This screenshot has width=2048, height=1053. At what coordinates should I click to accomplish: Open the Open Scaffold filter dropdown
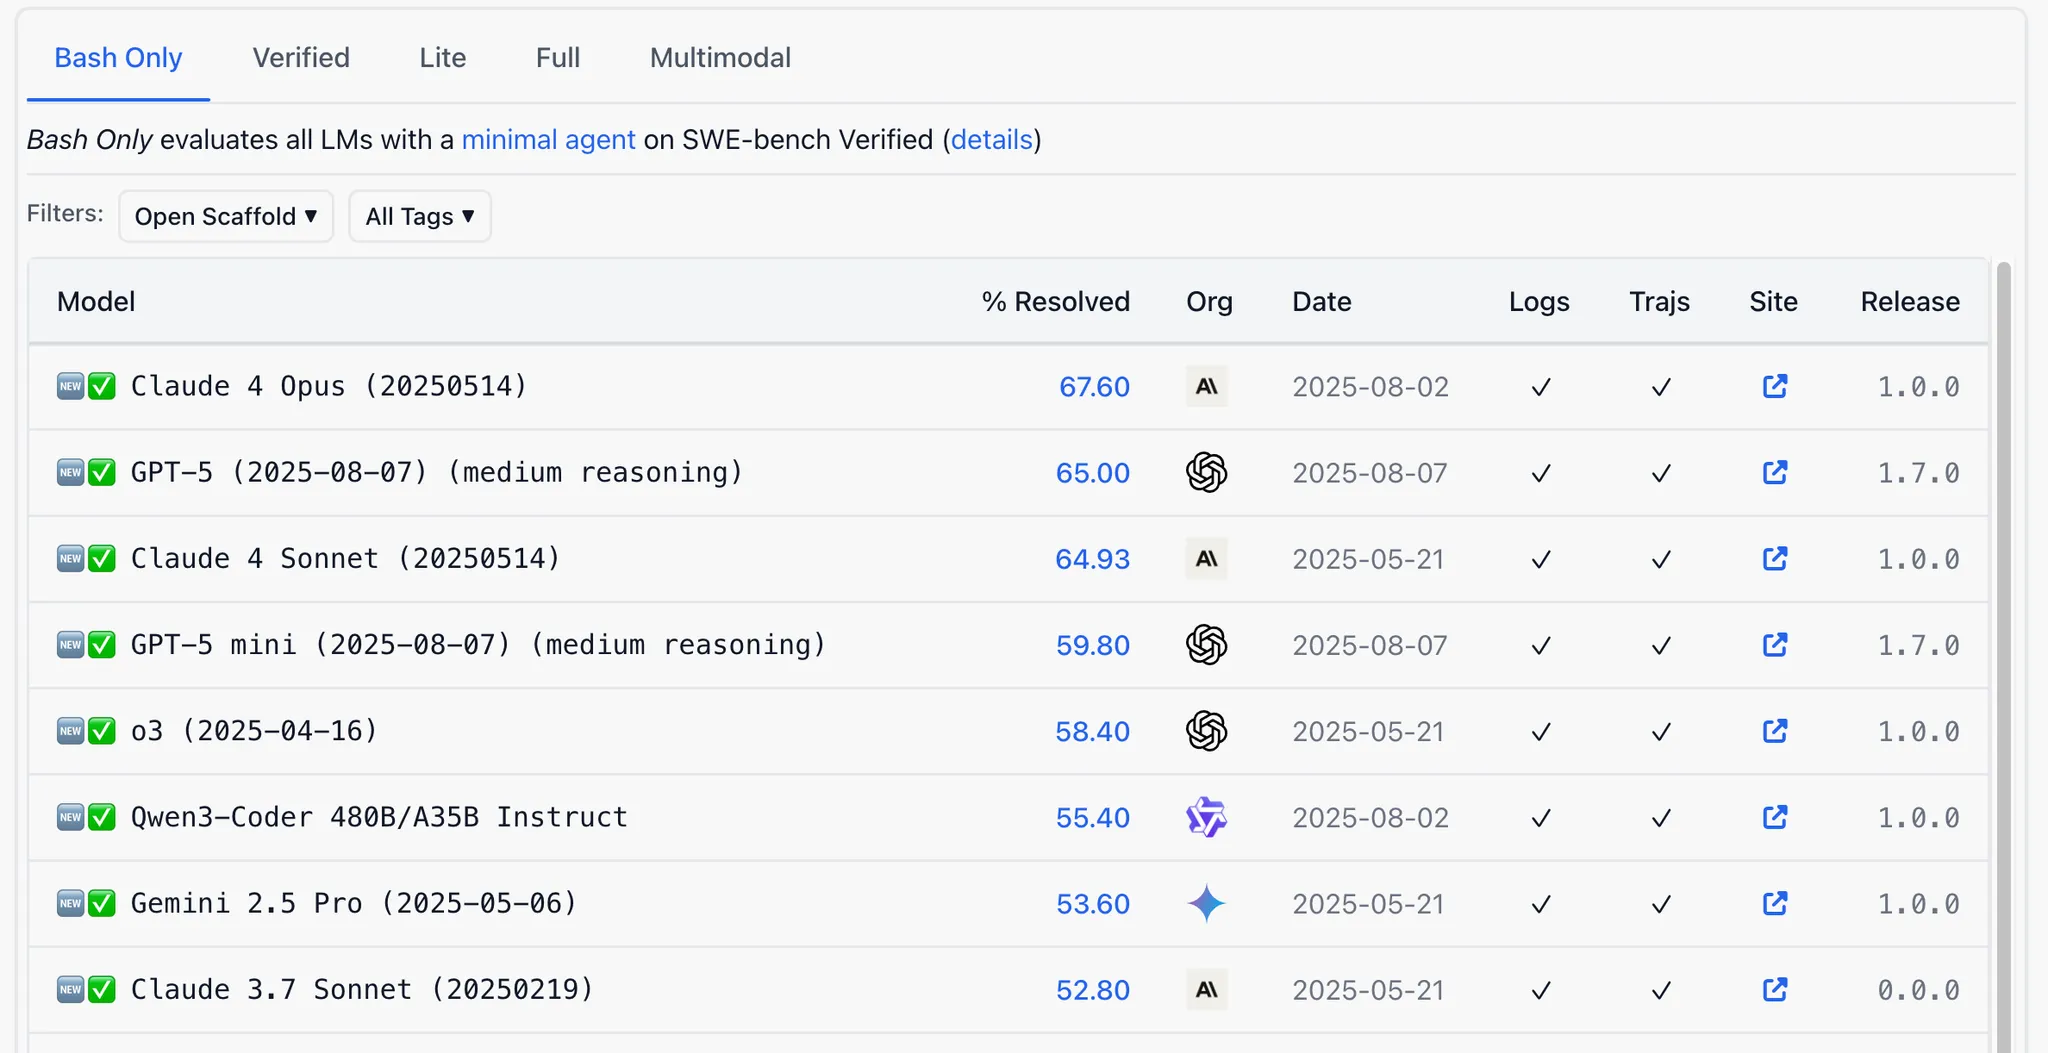tap(226, 216)
